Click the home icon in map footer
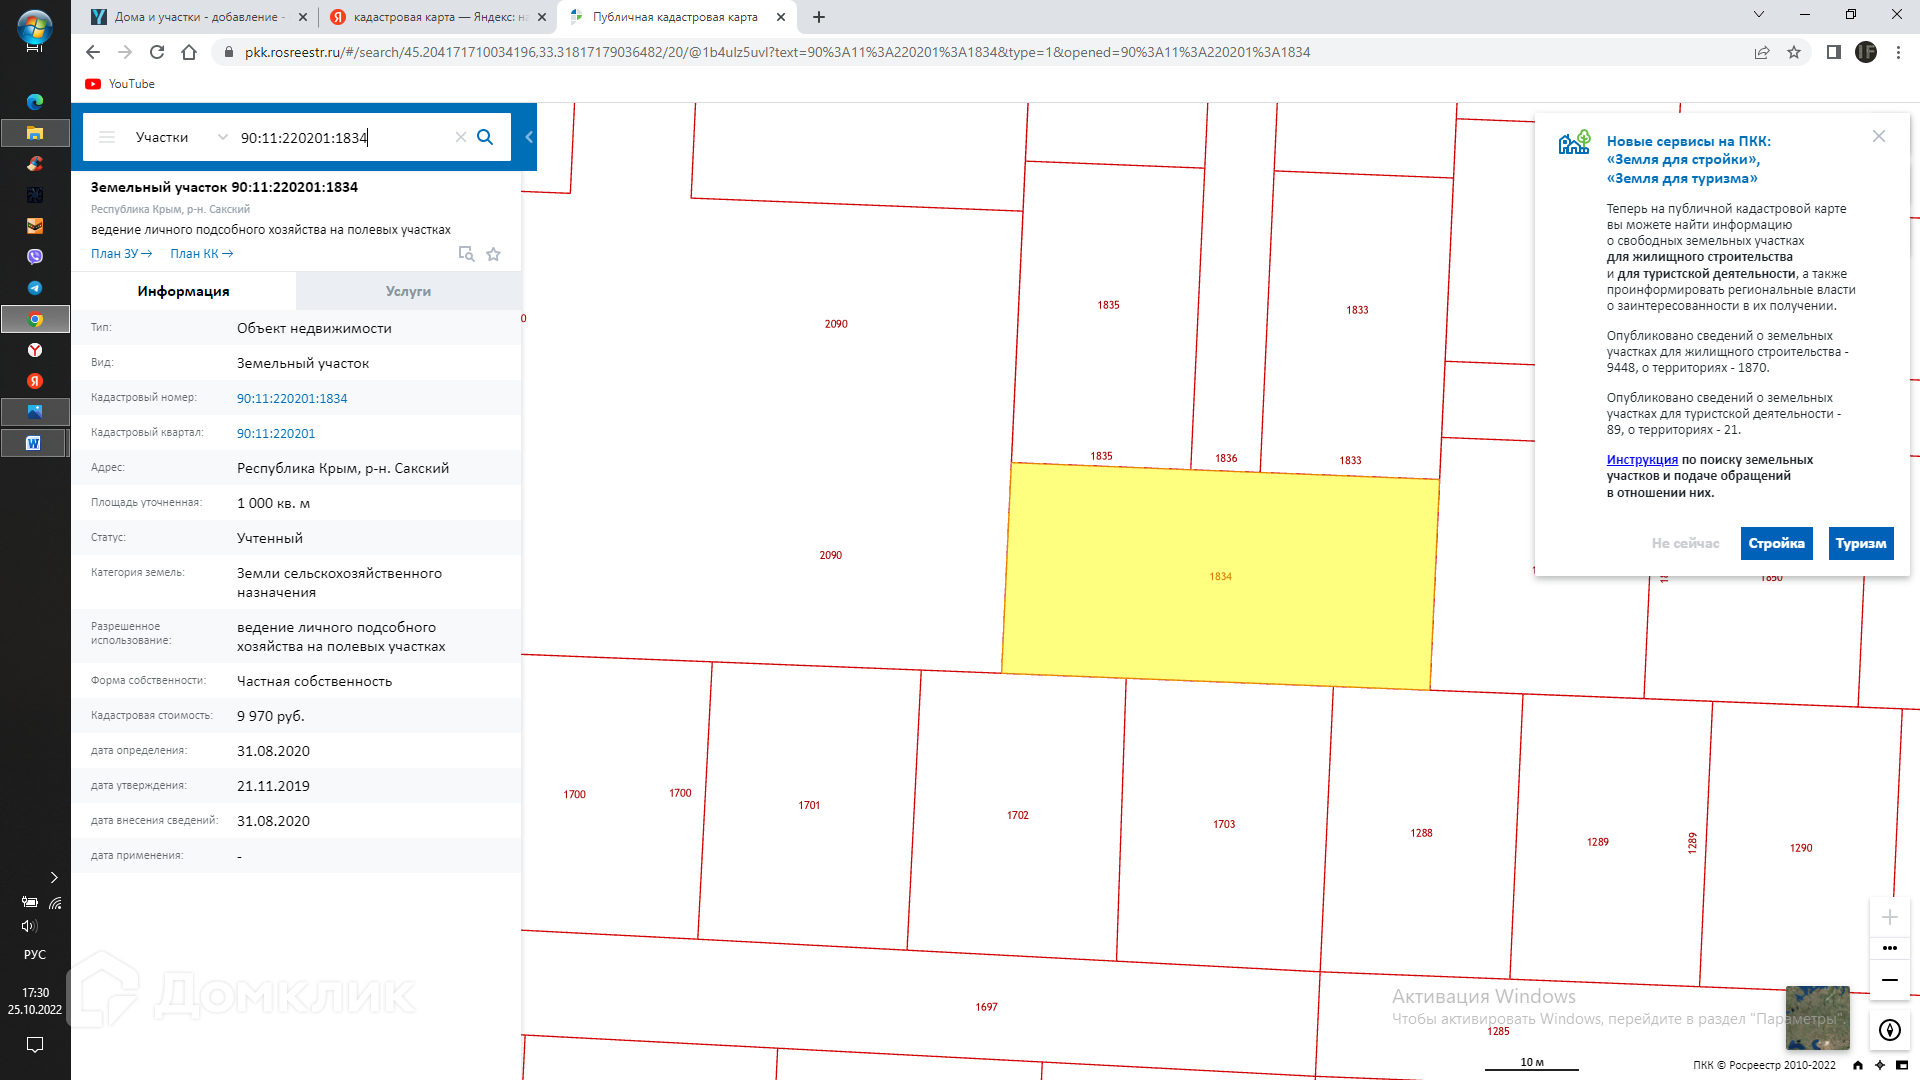This screenshot has width=1920, height=1080. (x=1858, y=1065)
